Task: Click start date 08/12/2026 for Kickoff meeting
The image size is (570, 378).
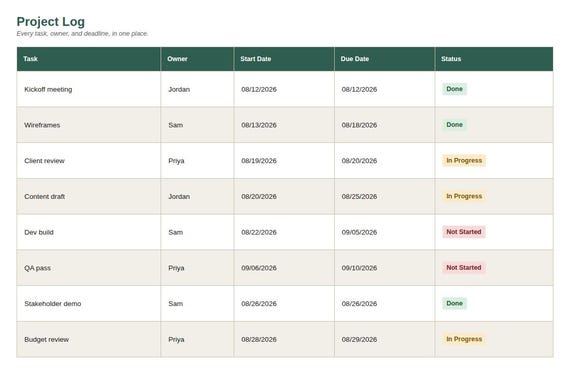Action: click(259, 89)
